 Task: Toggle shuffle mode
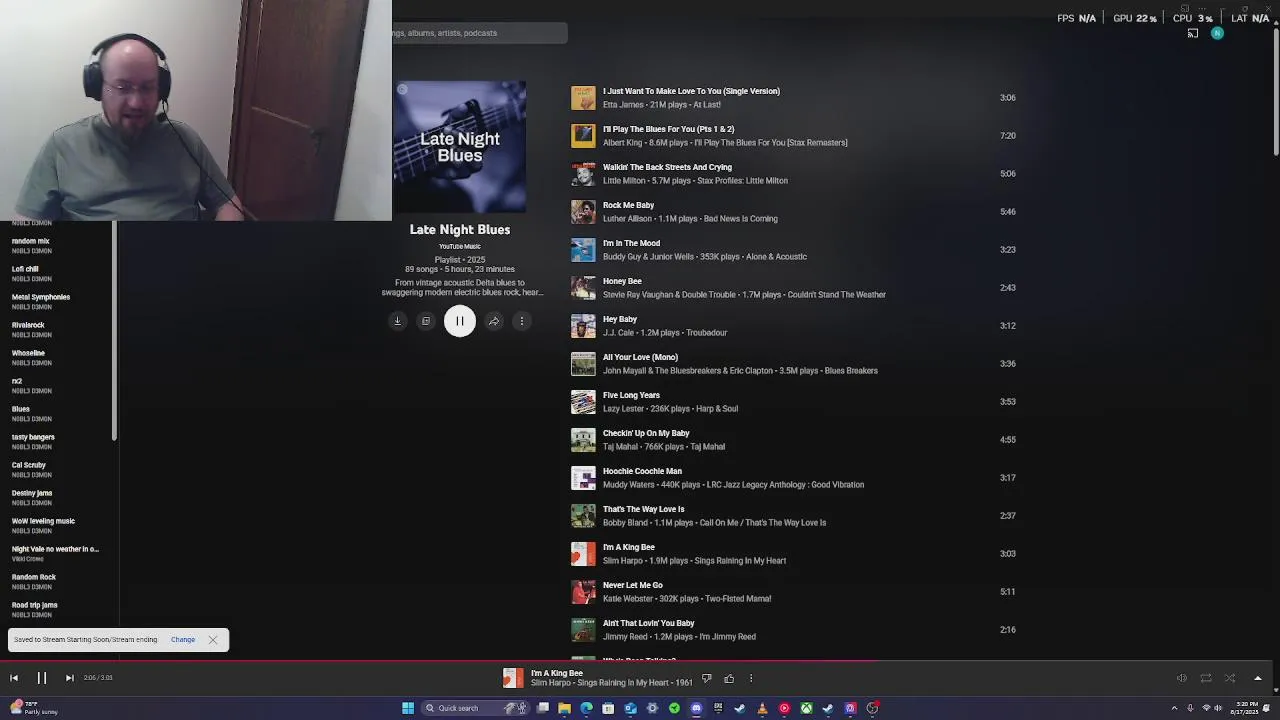1230,678
